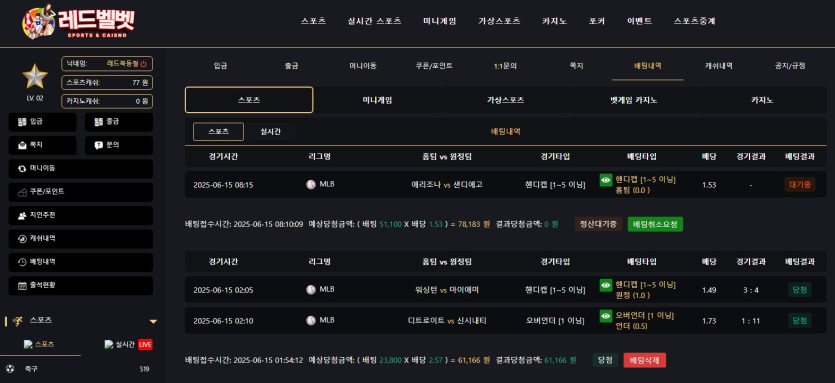Click the 레드벨벳 site logo

click(x=78, y=22)
